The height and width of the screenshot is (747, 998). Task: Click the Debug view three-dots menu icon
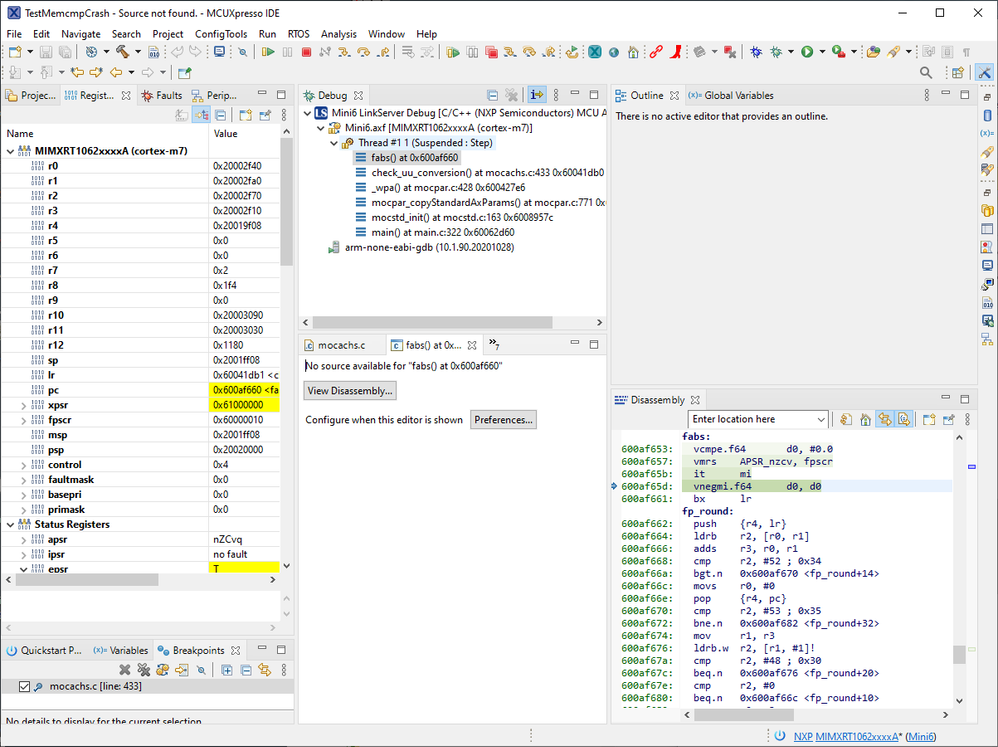(556, 95)
